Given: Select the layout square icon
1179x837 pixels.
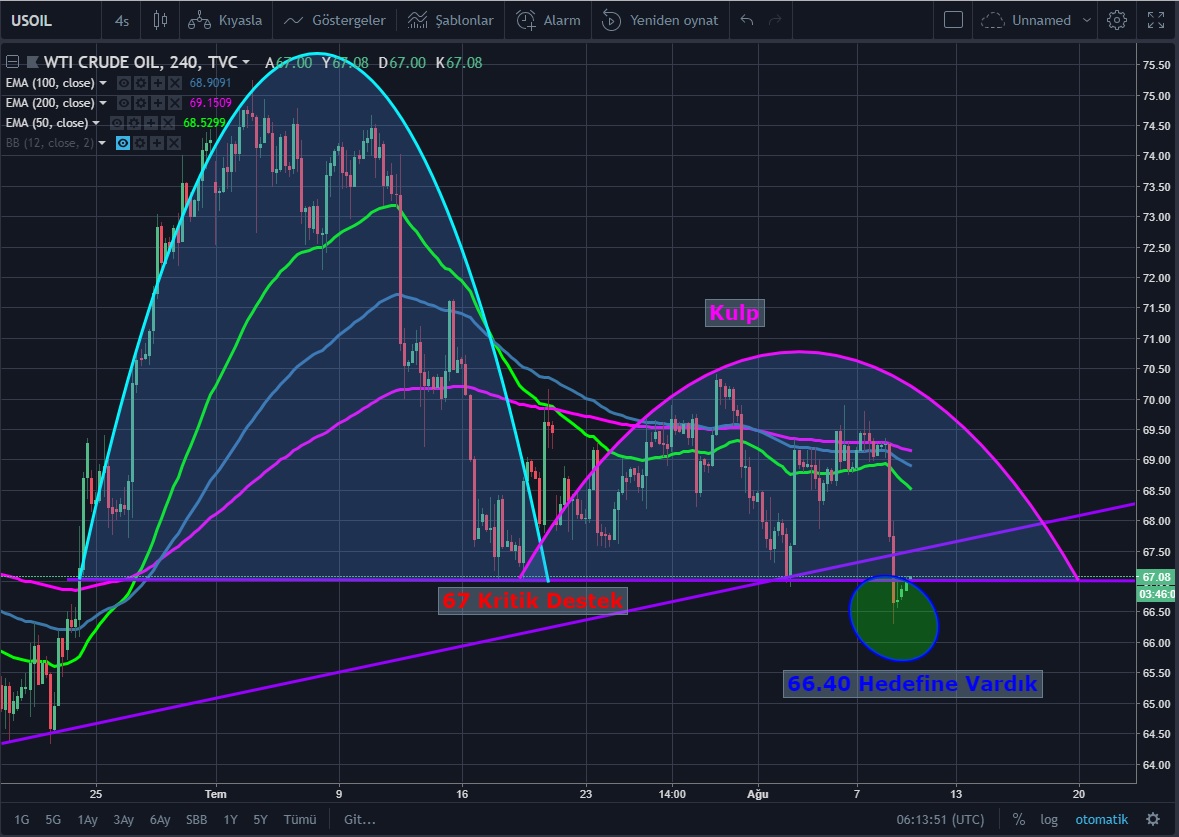Looking at the screenshot, I should click(953, 20).
